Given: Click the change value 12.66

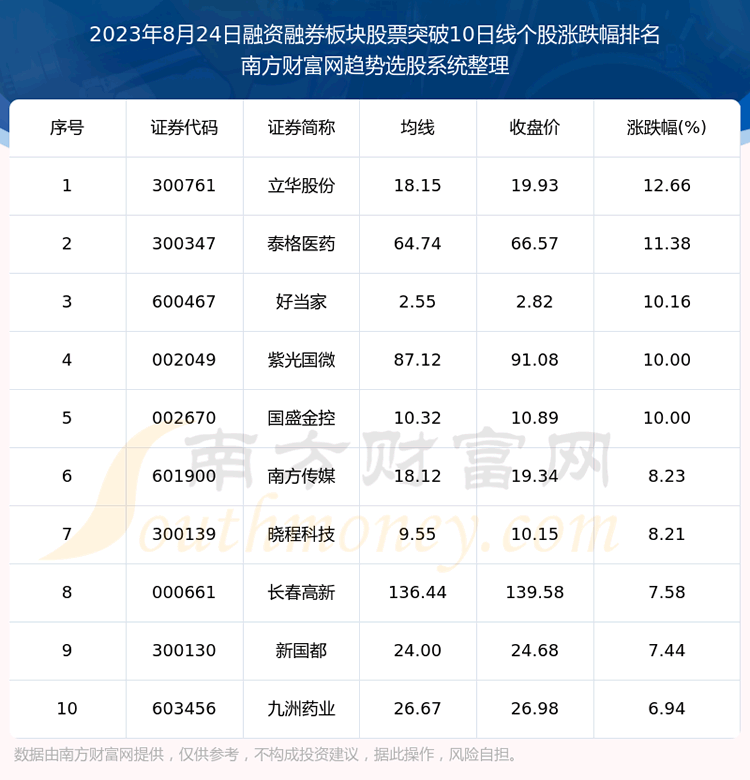Looking at the screenshot, I should 666,186.
